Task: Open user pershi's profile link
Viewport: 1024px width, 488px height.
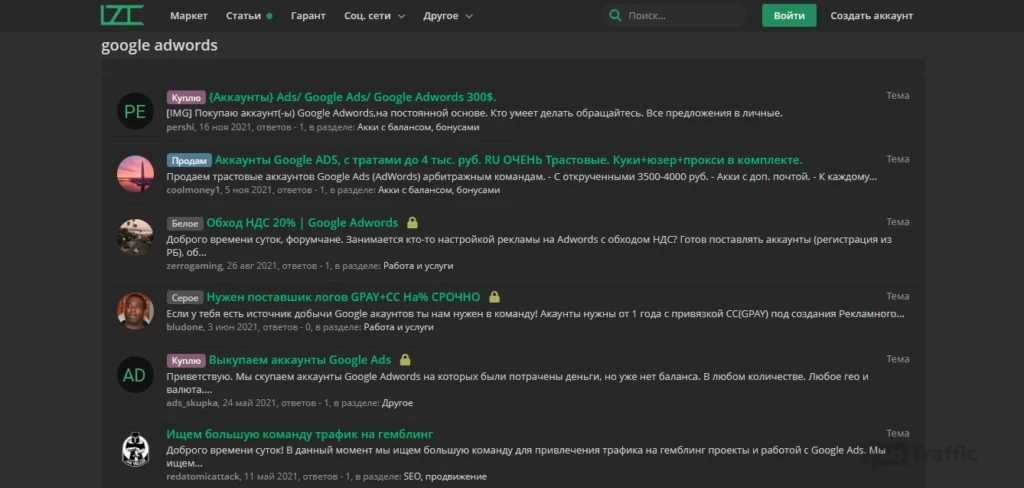Action: [180, 127]
